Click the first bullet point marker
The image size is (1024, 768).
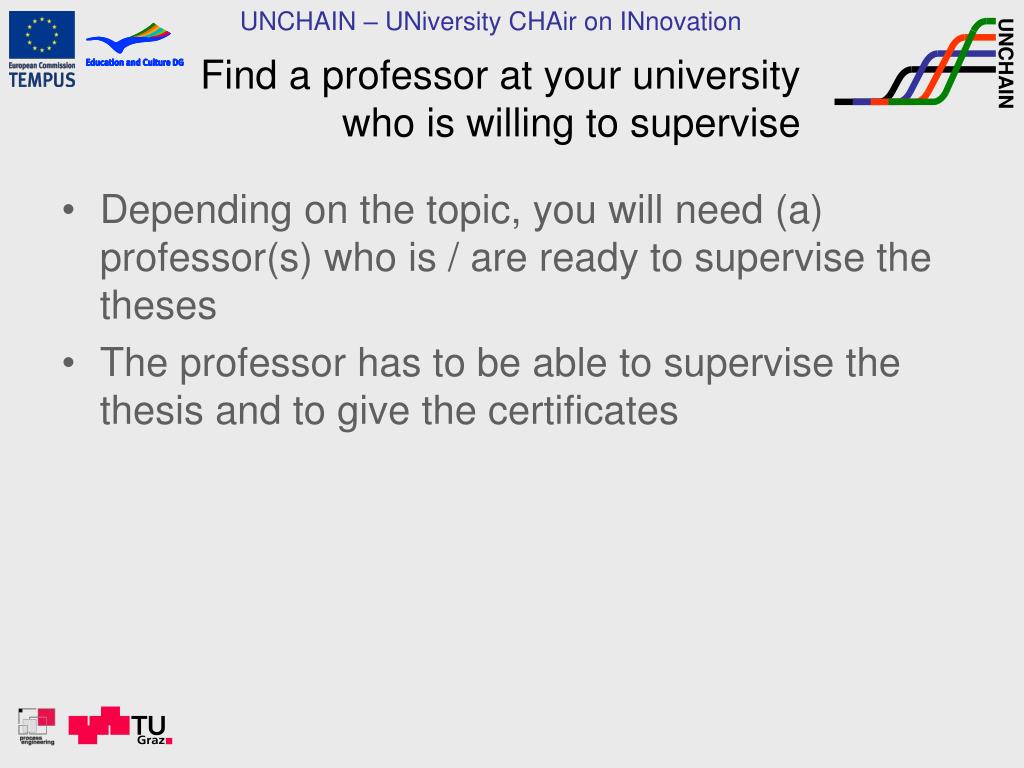[x=69, y=210]
